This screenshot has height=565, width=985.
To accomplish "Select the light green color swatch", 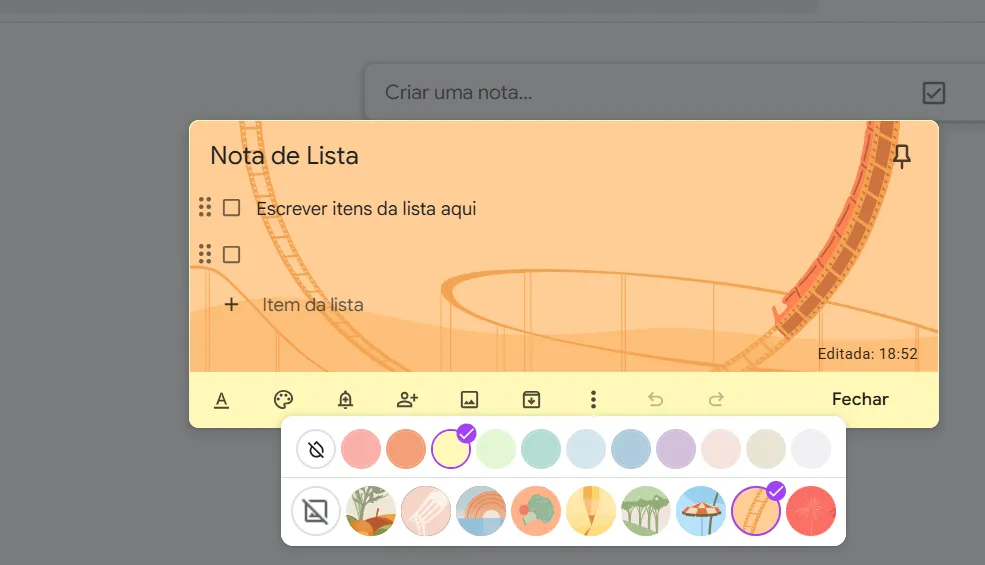I will tap(496, 450).
